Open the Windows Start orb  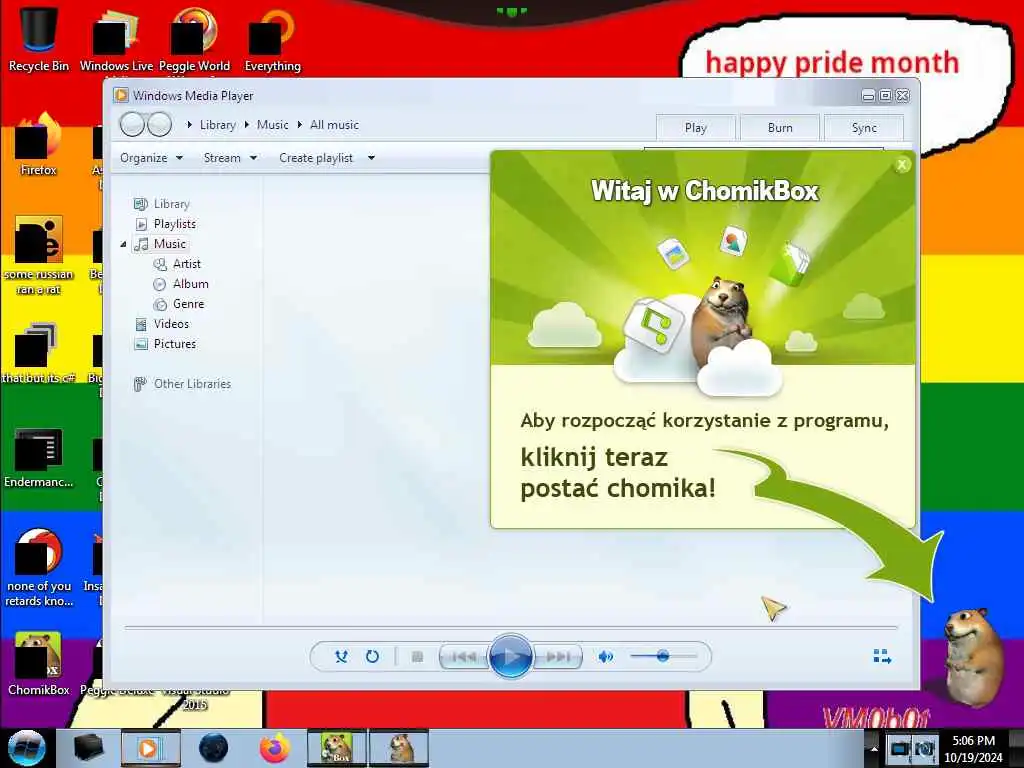point(26,748)
